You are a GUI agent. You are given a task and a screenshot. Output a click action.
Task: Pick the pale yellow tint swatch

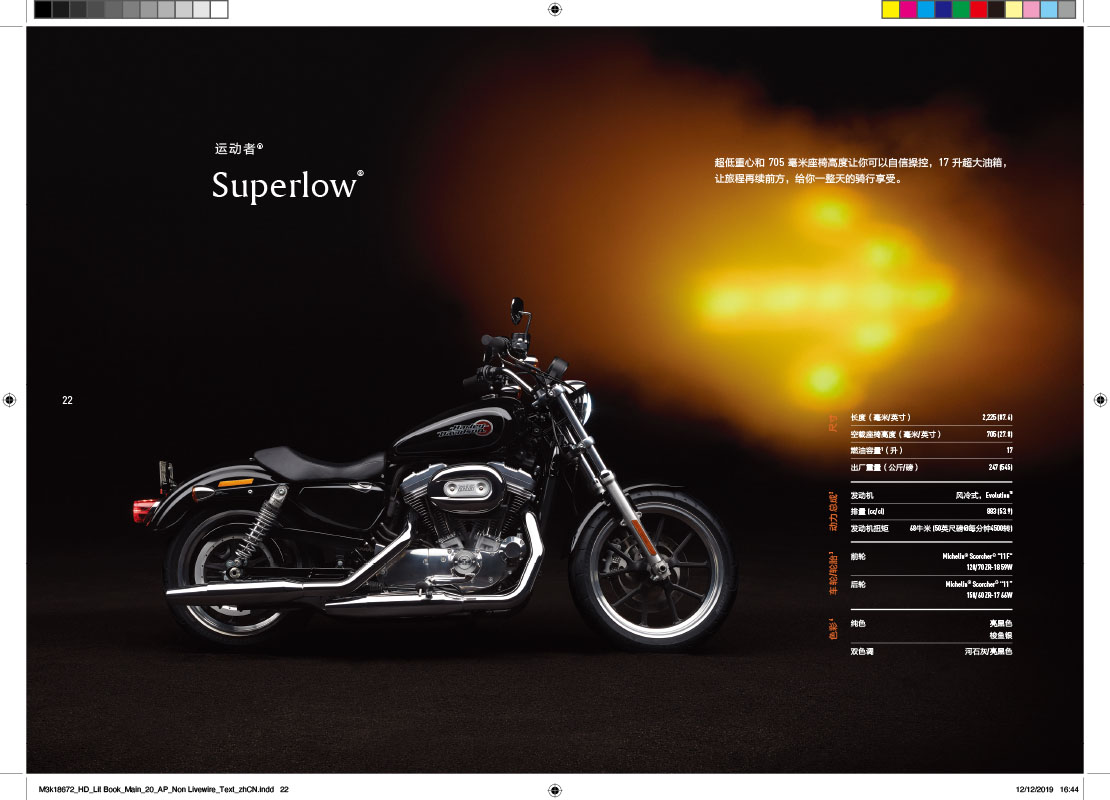coord(1014,9)
